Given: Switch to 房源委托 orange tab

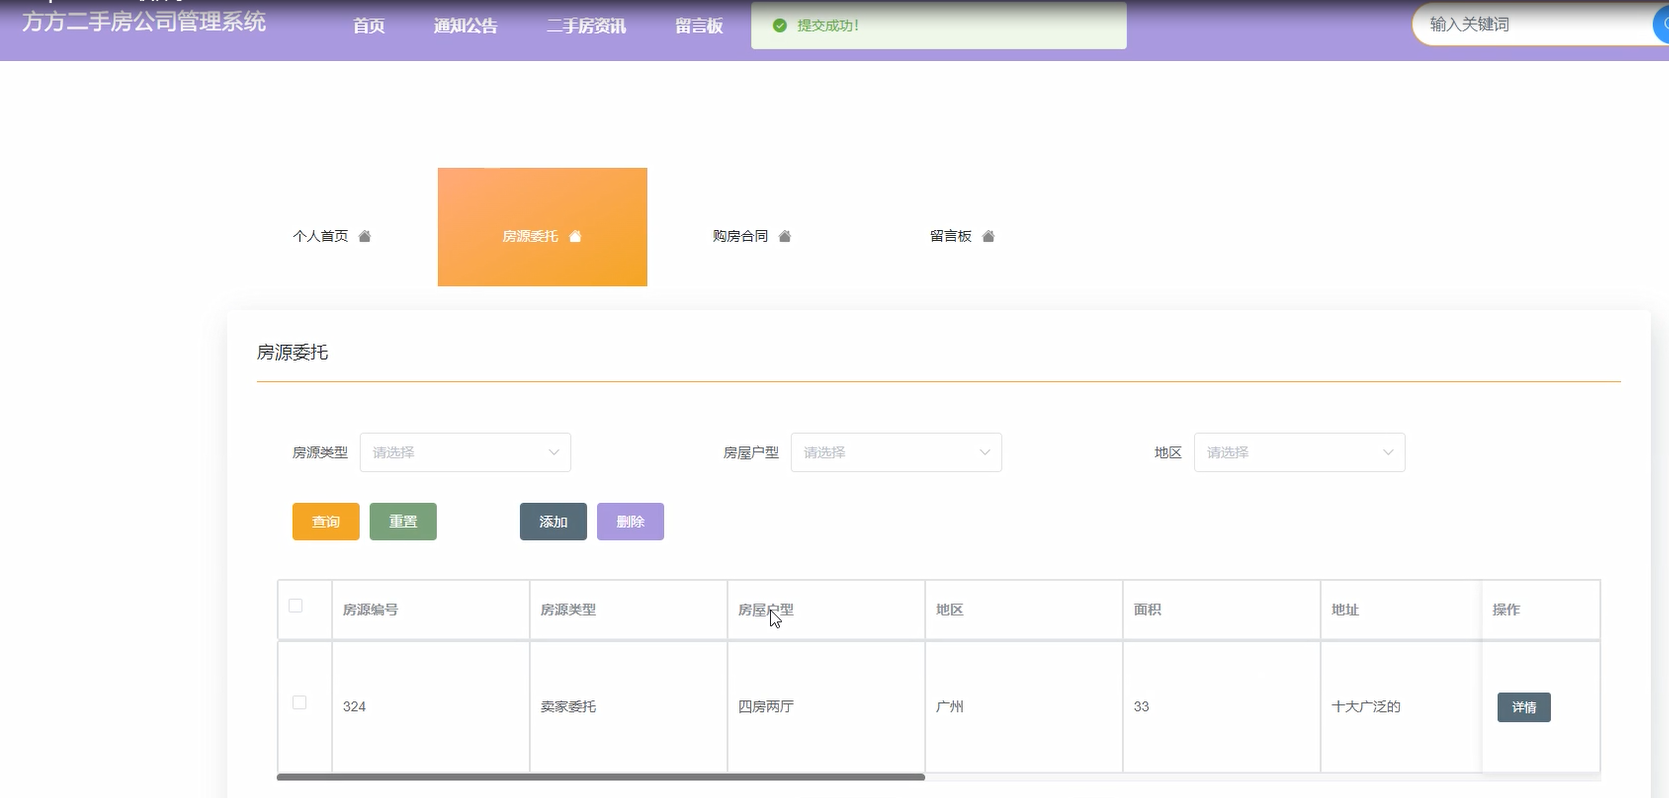Looking at the screenshot, I should [x=542, y=227].
